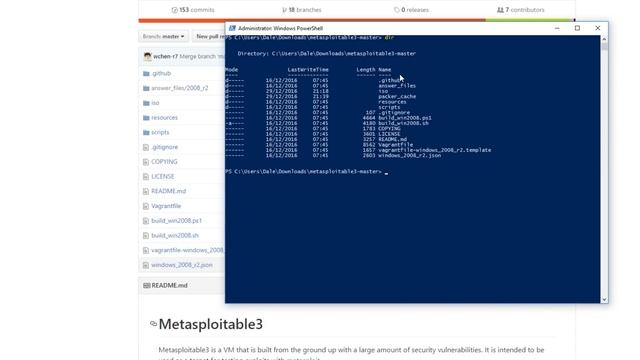Click the releases tag icon
The image size is (640, 360).
[397, 10]
